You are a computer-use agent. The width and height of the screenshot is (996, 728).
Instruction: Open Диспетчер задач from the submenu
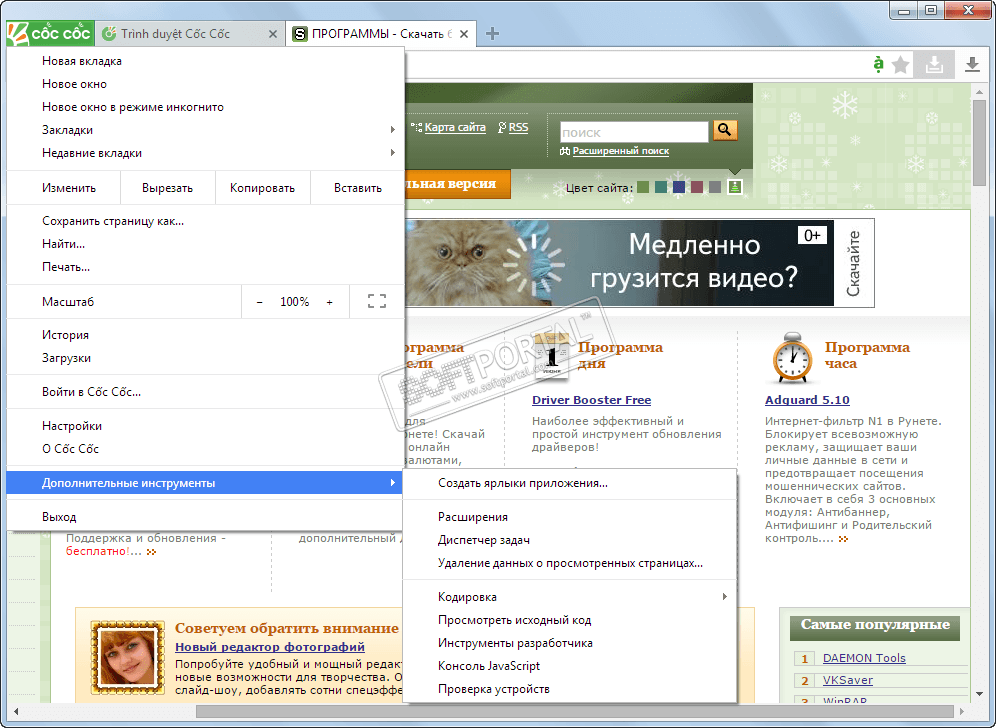(570, 540)
